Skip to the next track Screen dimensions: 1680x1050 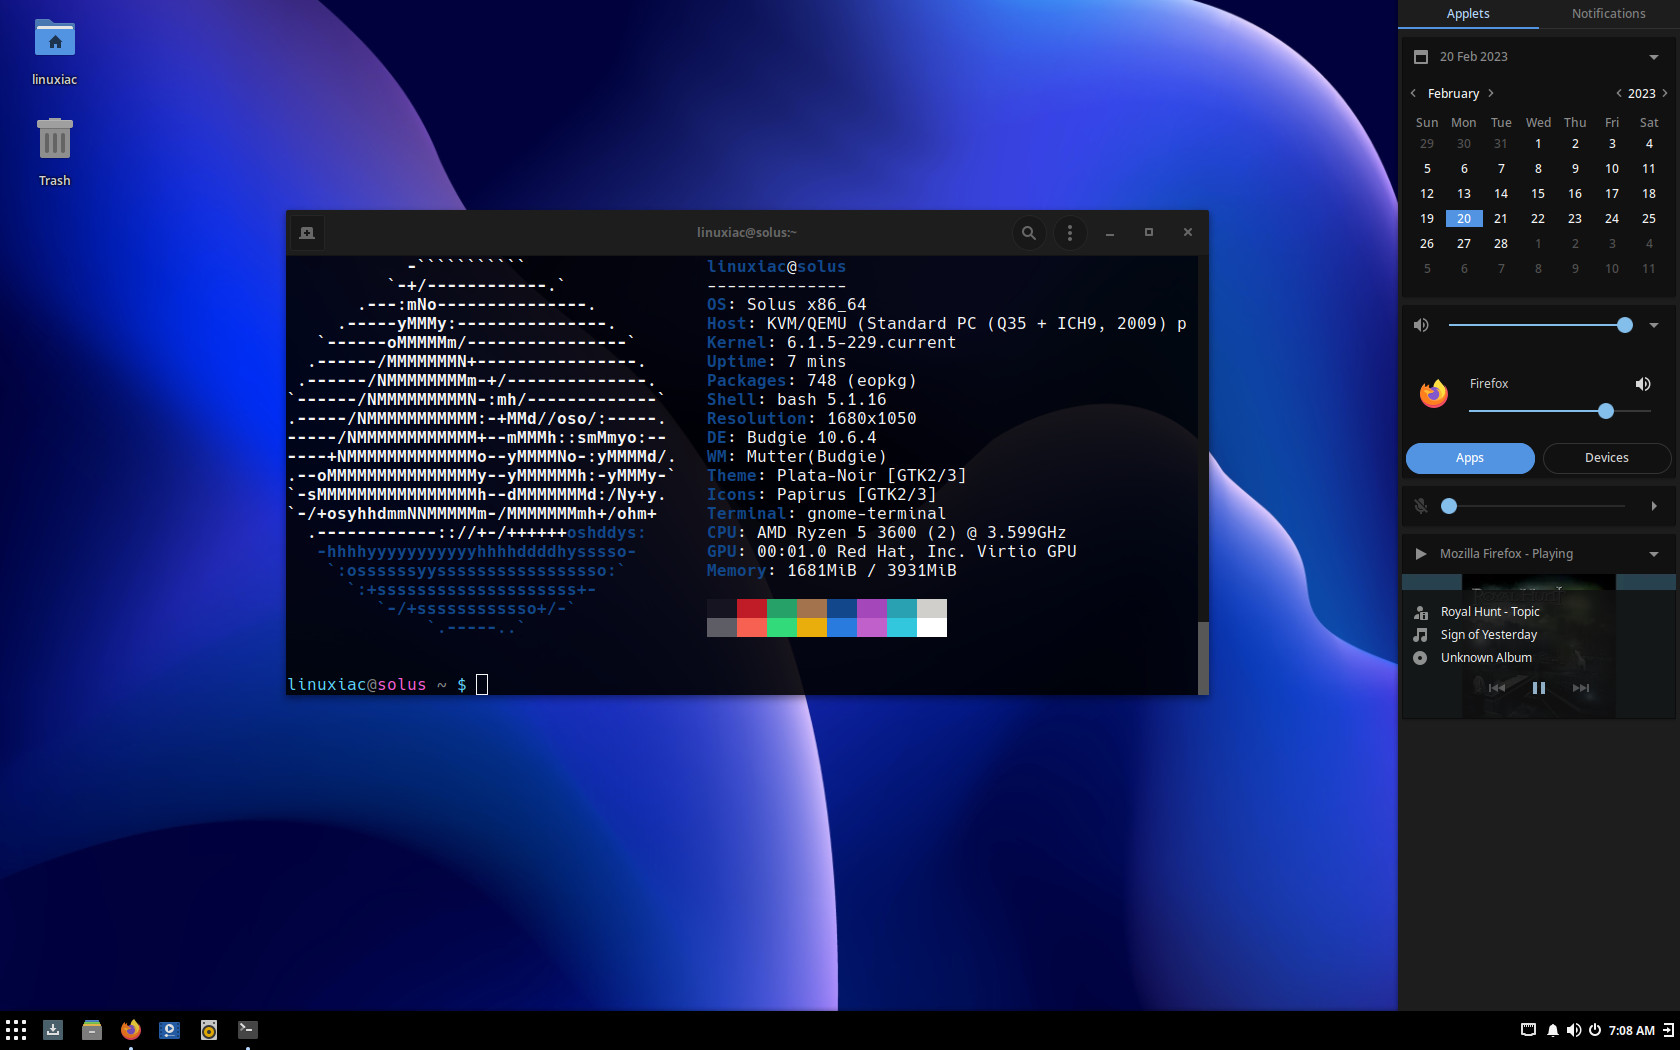(x=1581, y=688)
